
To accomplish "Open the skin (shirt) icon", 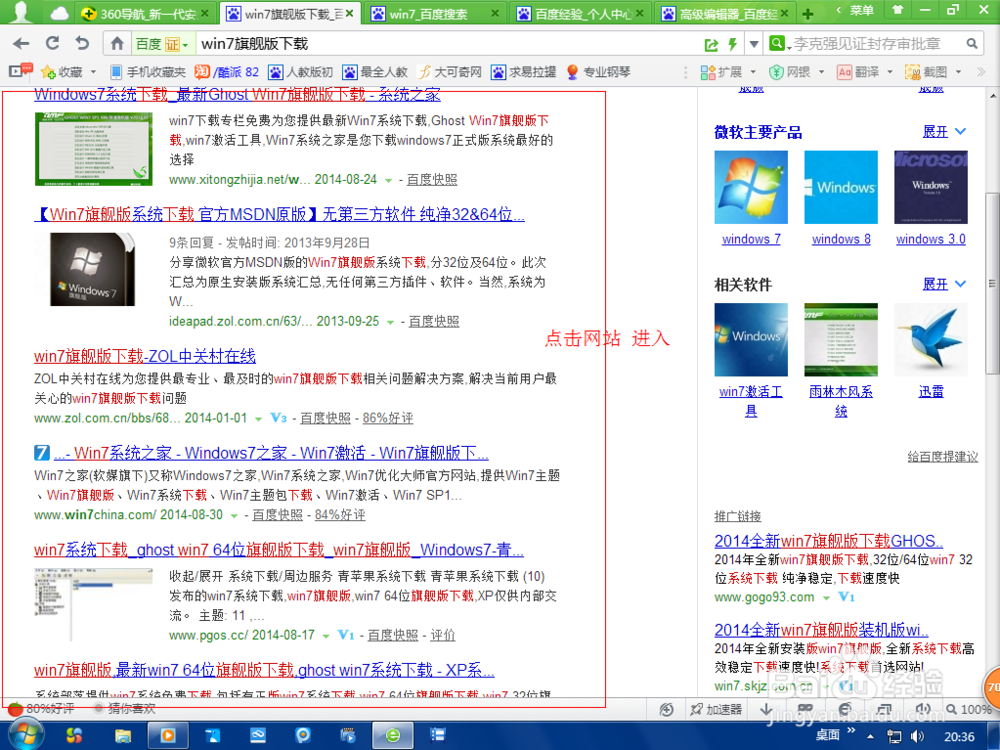I will pos(898,10).
